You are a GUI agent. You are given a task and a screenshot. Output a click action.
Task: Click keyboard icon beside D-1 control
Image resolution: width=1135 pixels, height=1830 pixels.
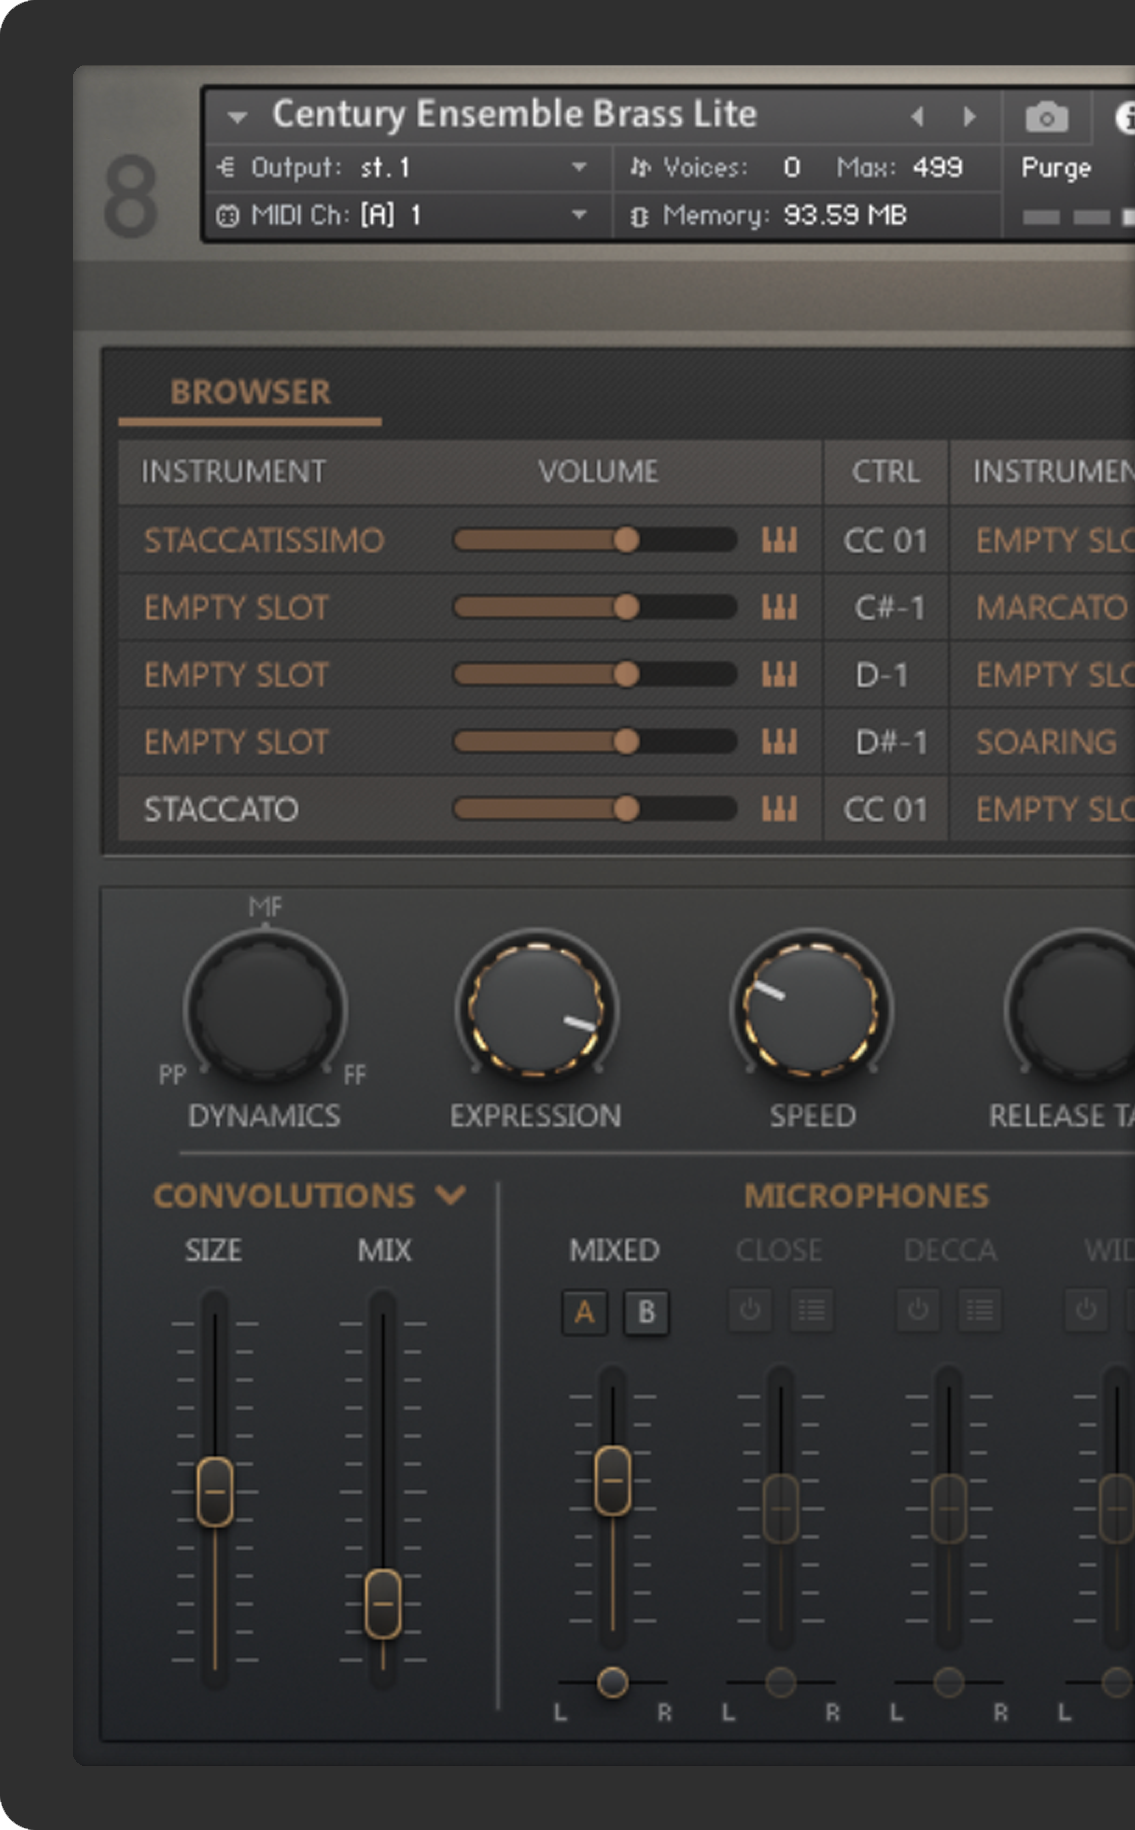point(779,675)
